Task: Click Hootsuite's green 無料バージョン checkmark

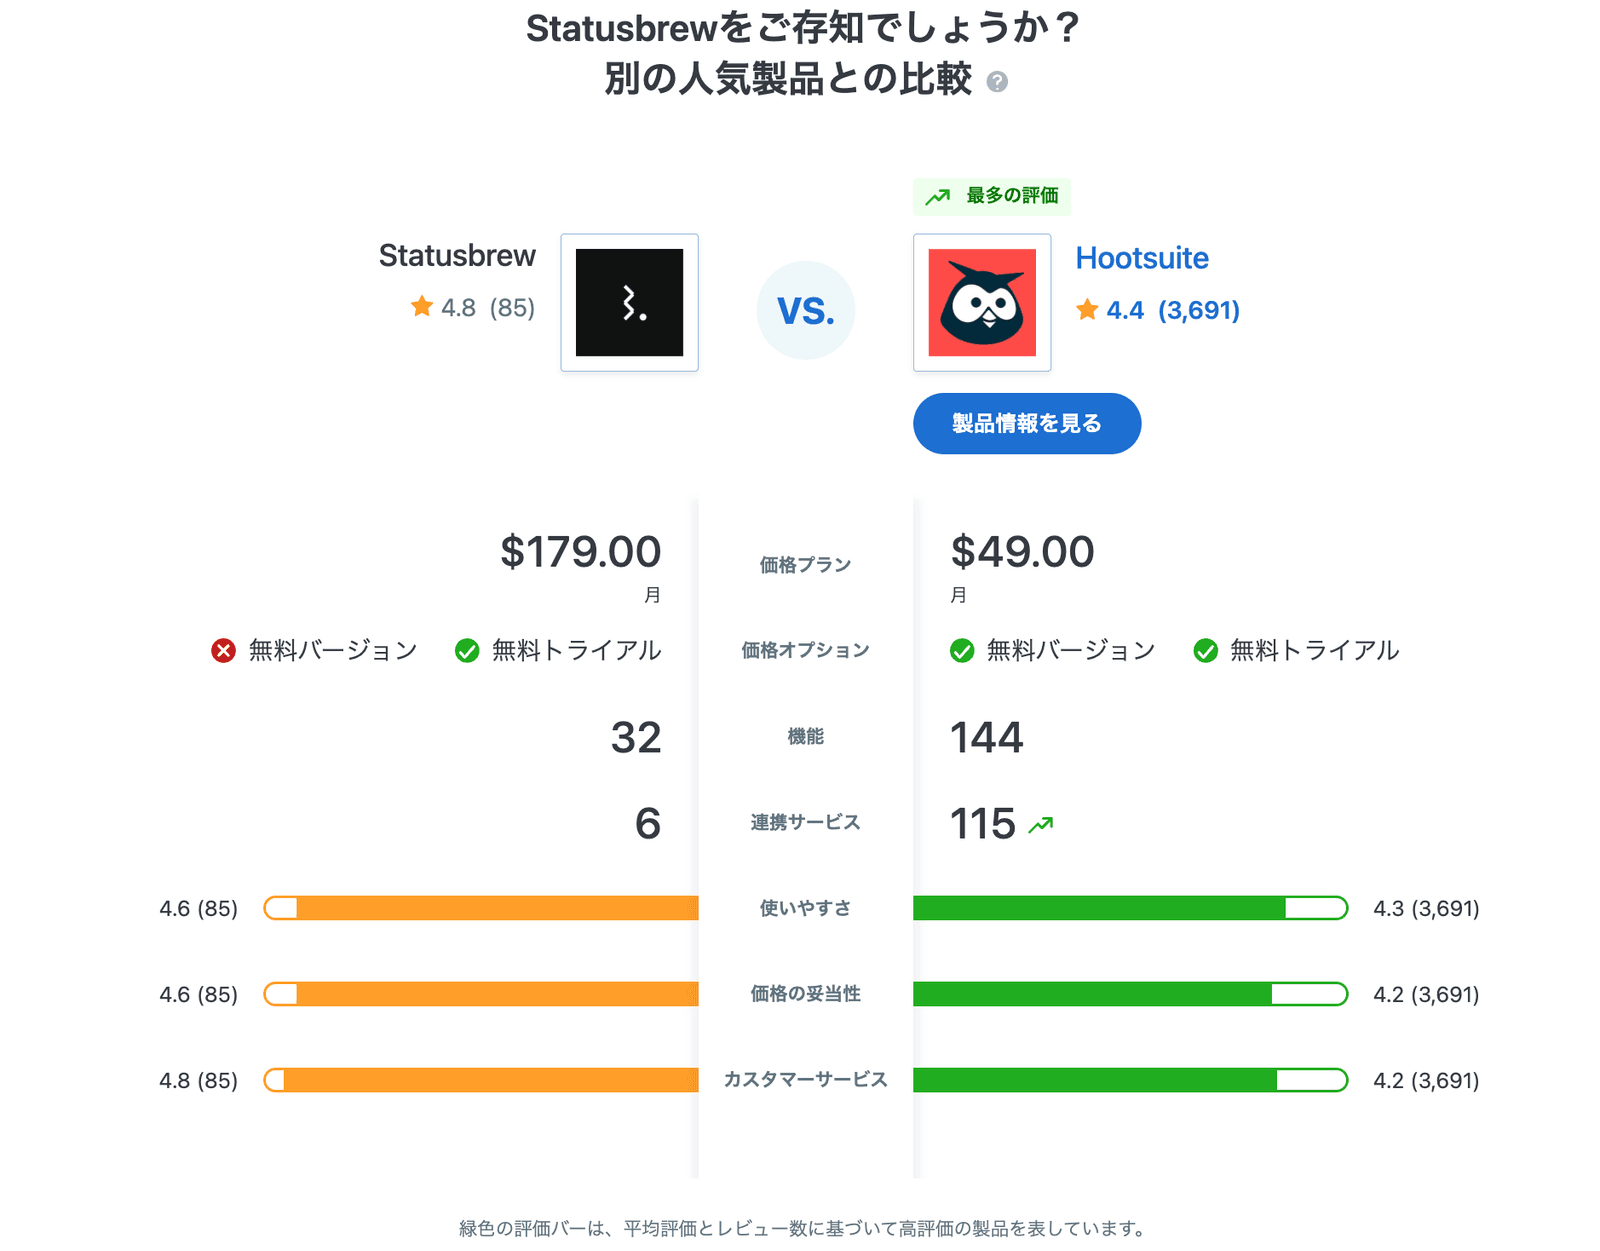Action: [962, 651]
